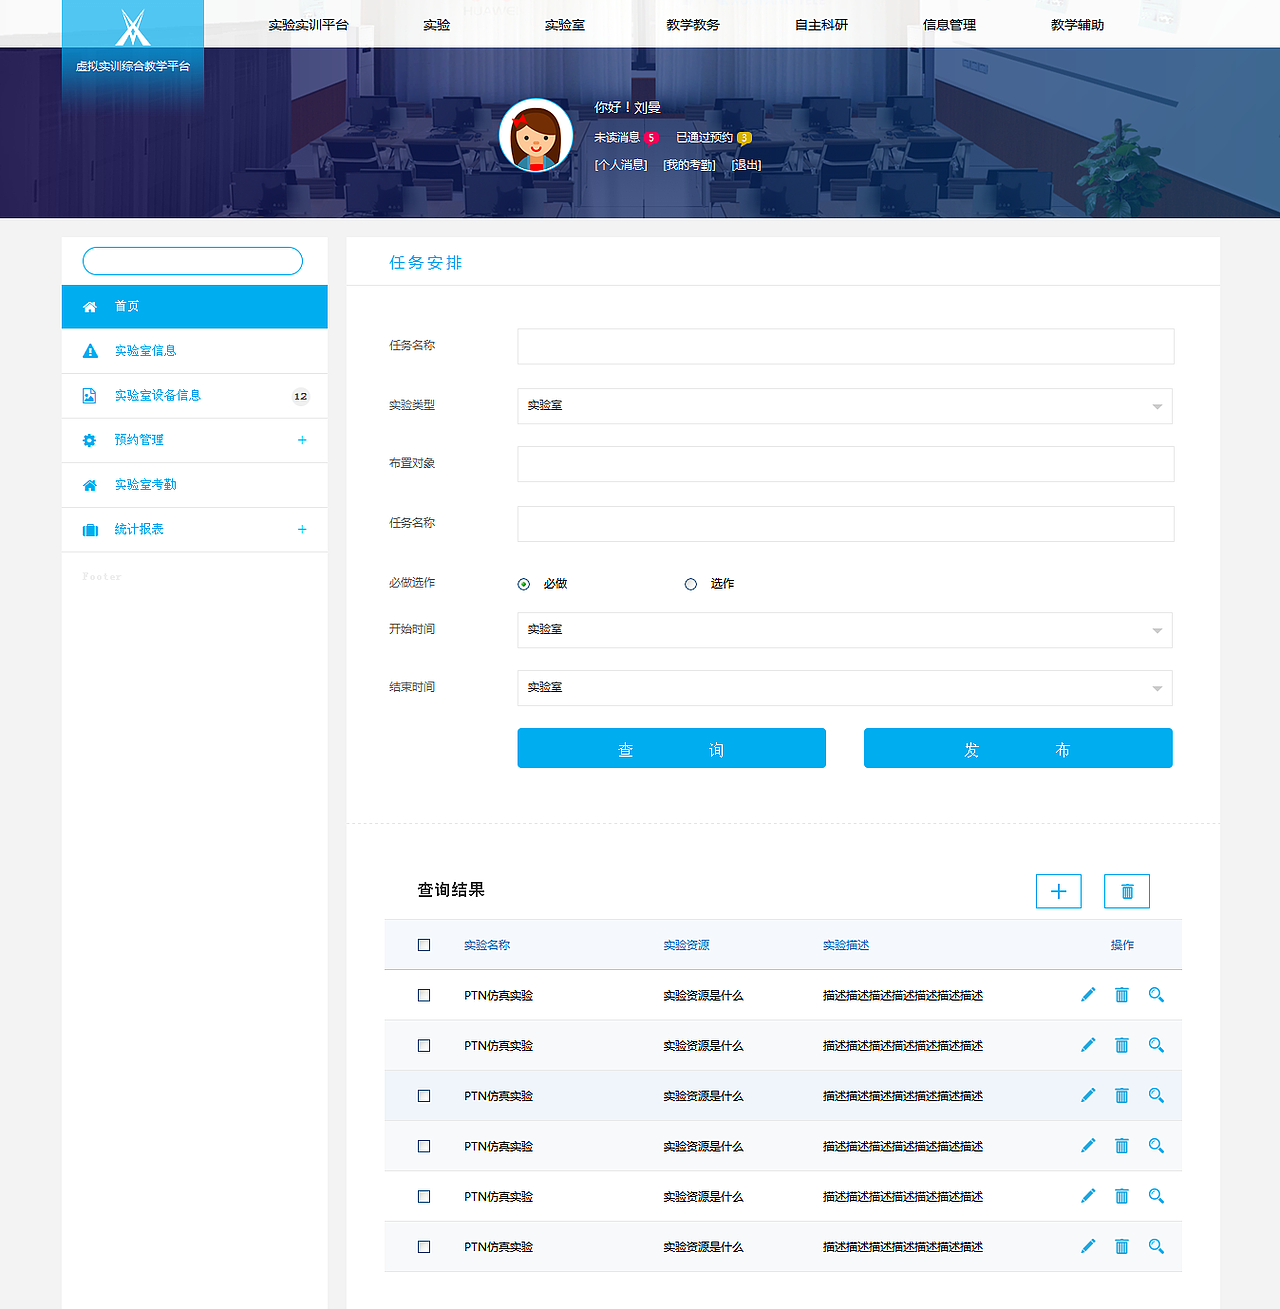Edit the second PTN仿真实验 result row

pos(1088,1045)
